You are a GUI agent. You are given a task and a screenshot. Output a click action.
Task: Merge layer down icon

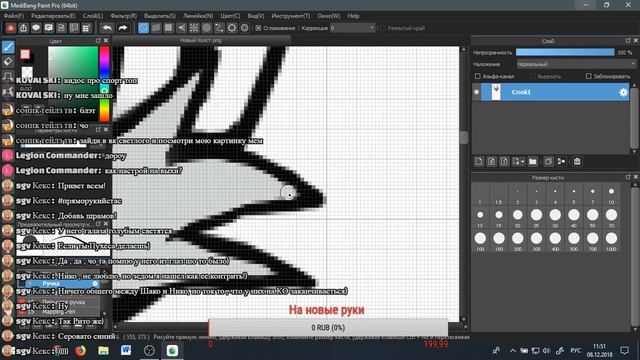coord(561,162)
